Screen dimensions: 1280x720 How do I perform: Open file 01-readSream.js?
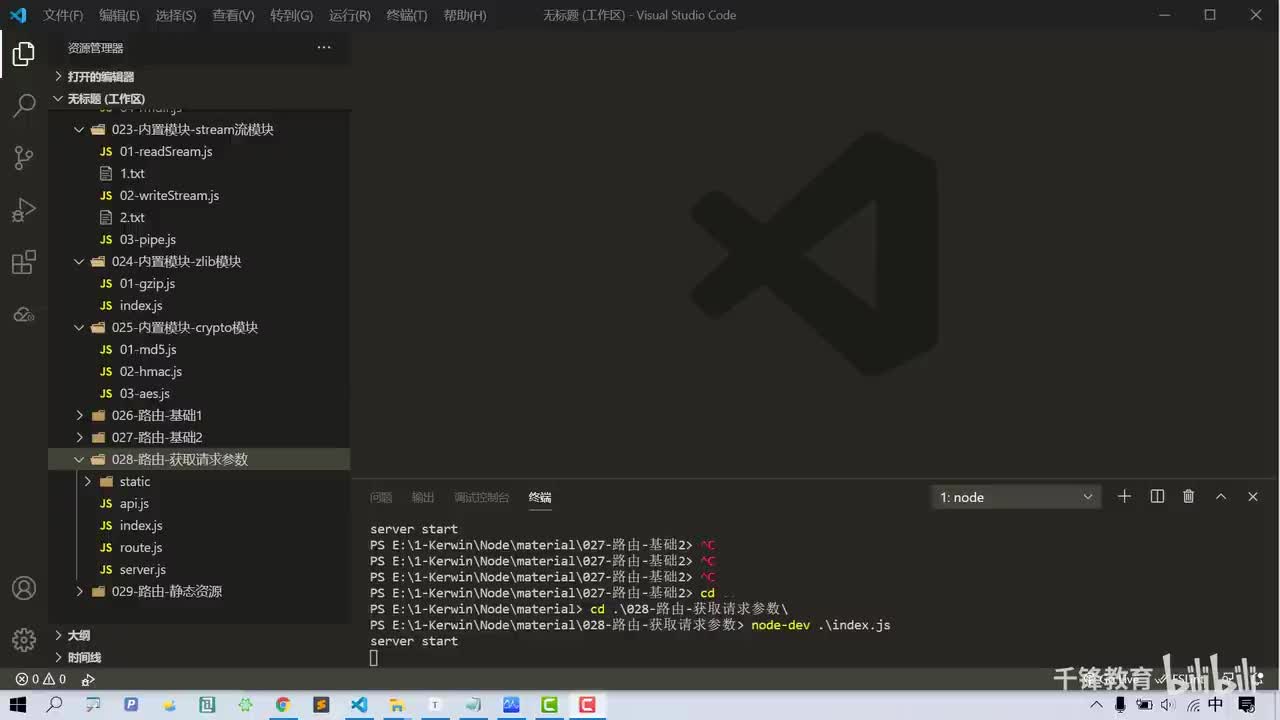pos(199,151)
